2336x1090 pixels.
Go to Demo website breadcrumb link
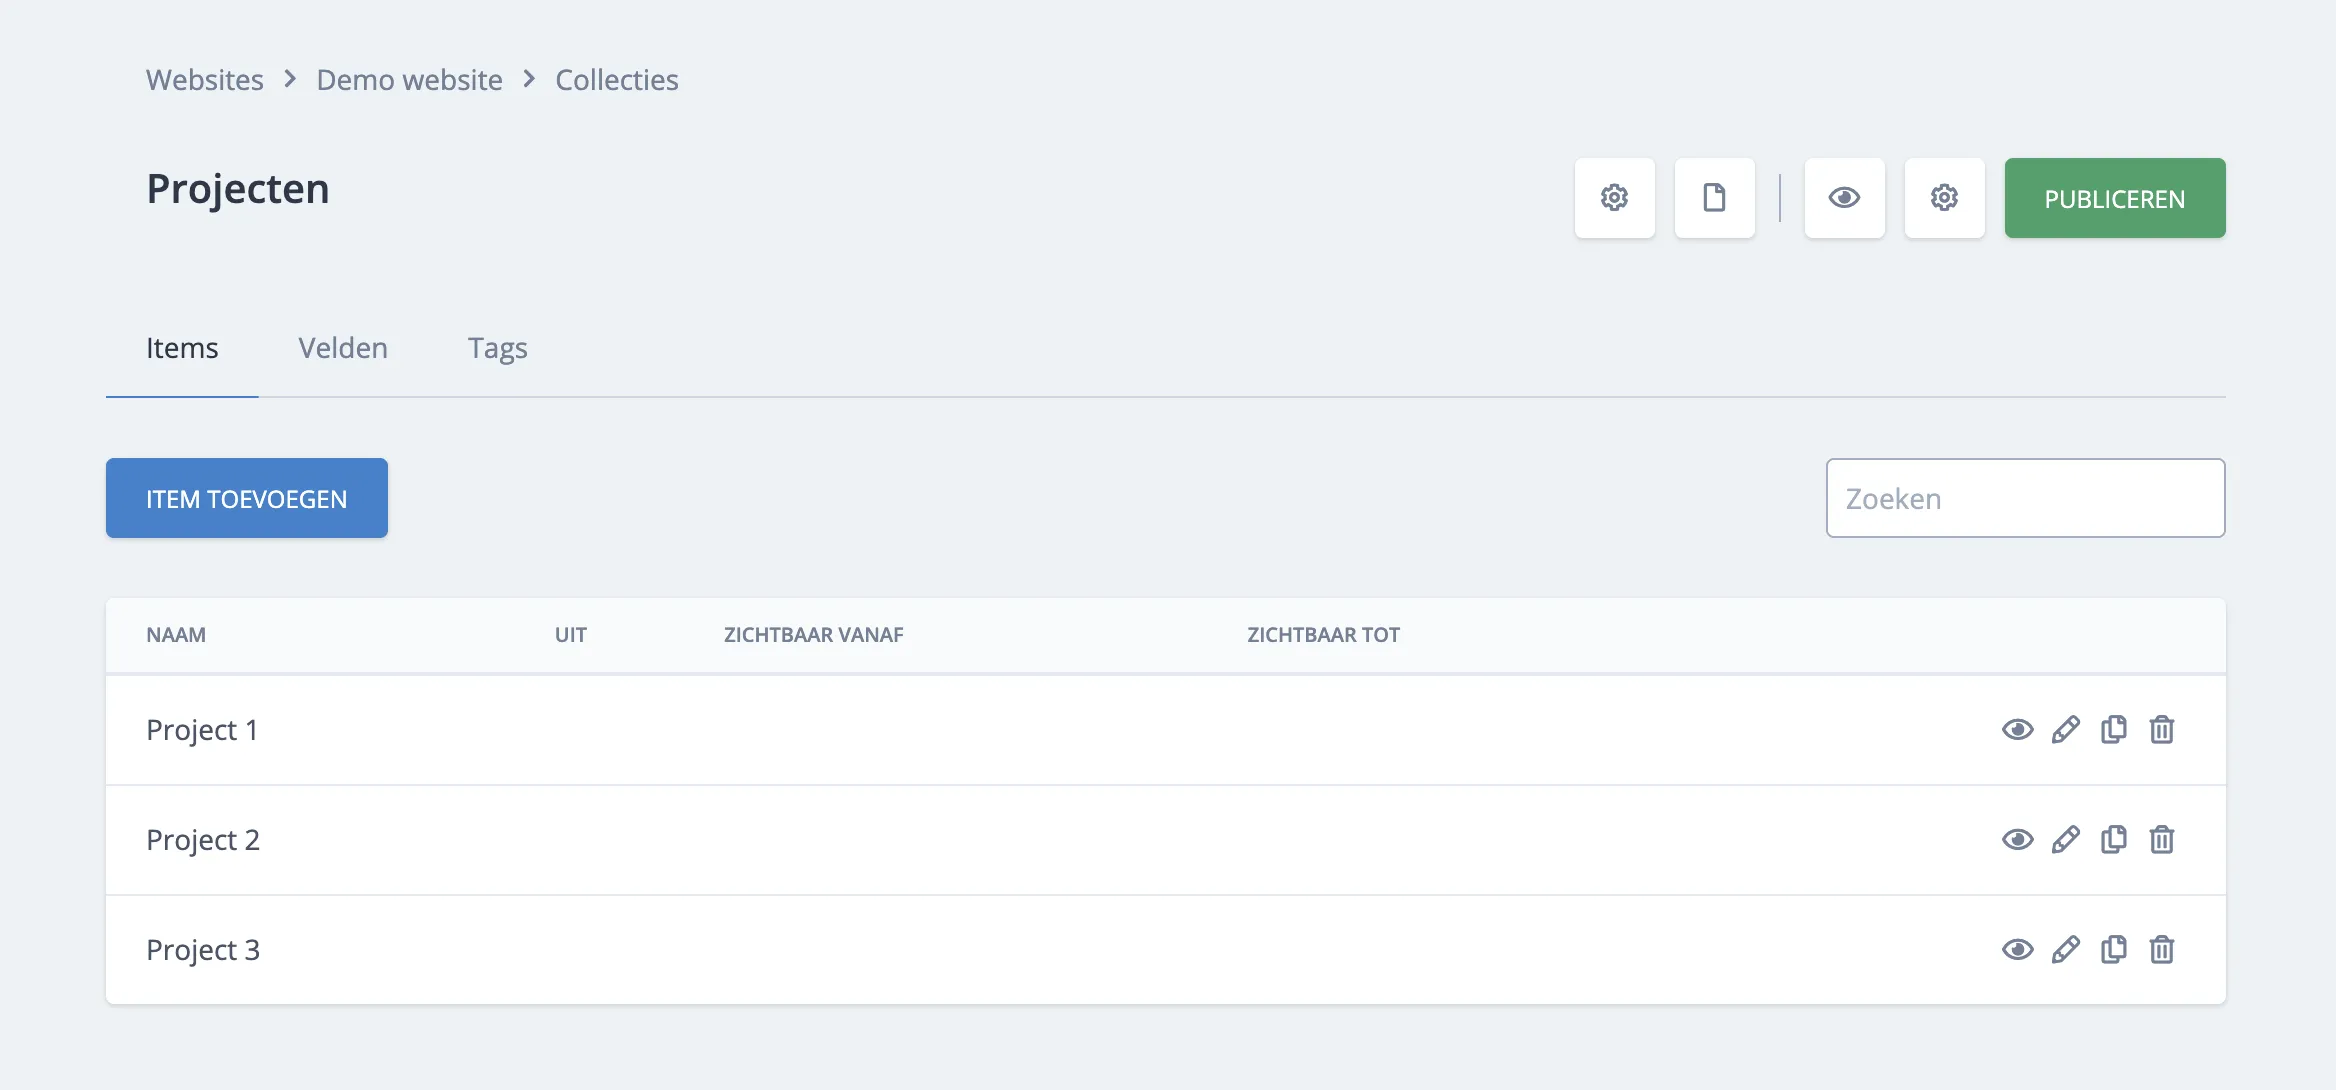409,80
